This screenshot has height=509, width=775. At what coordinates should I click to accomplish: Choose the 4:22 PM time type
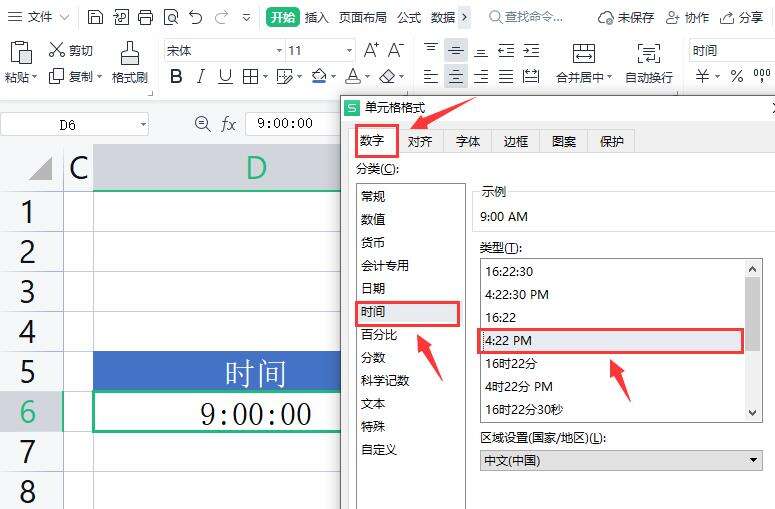[x=611, y=340]
